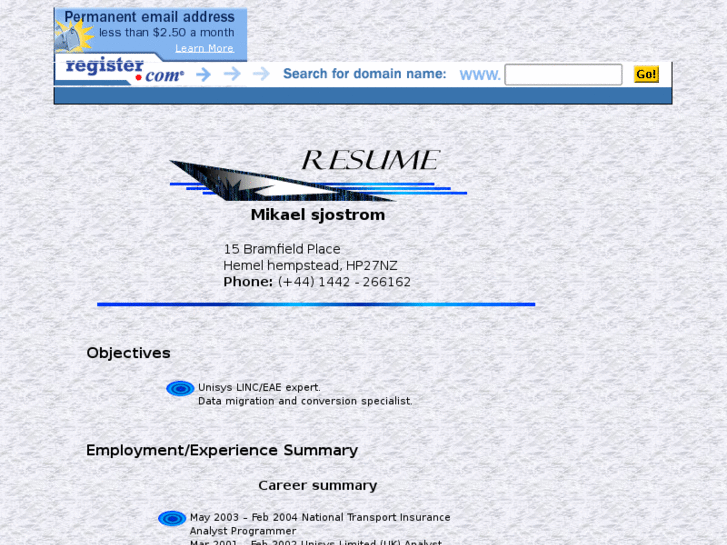Viewport: 727px width, 545px height.
Task: Click the domain name search input field
Action: tap(563, 75)
